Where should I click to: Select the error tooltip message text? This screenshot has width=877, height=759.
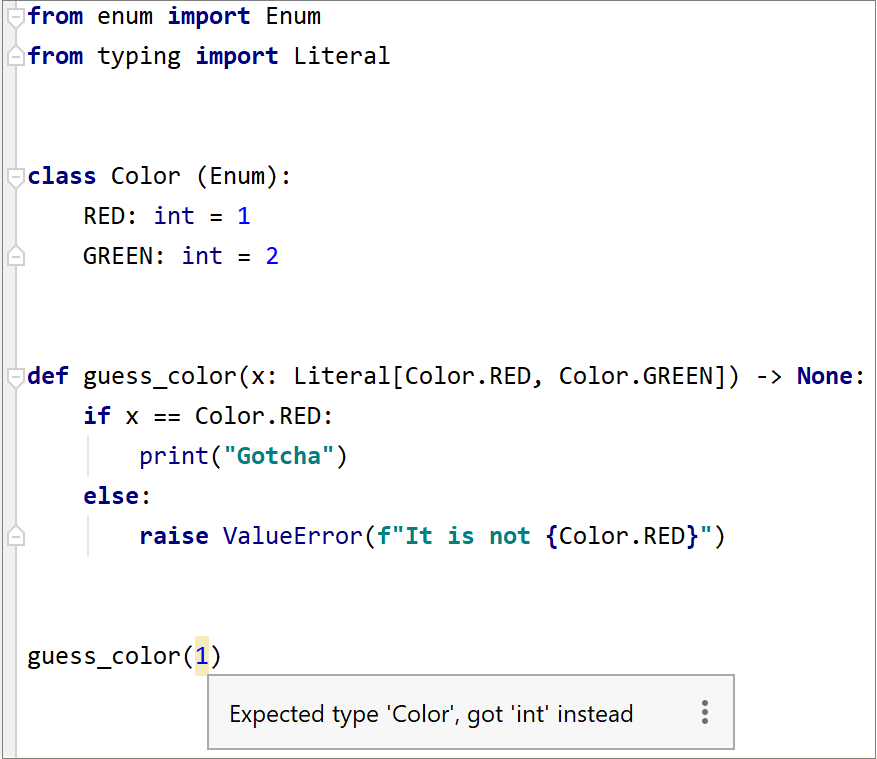430,714
